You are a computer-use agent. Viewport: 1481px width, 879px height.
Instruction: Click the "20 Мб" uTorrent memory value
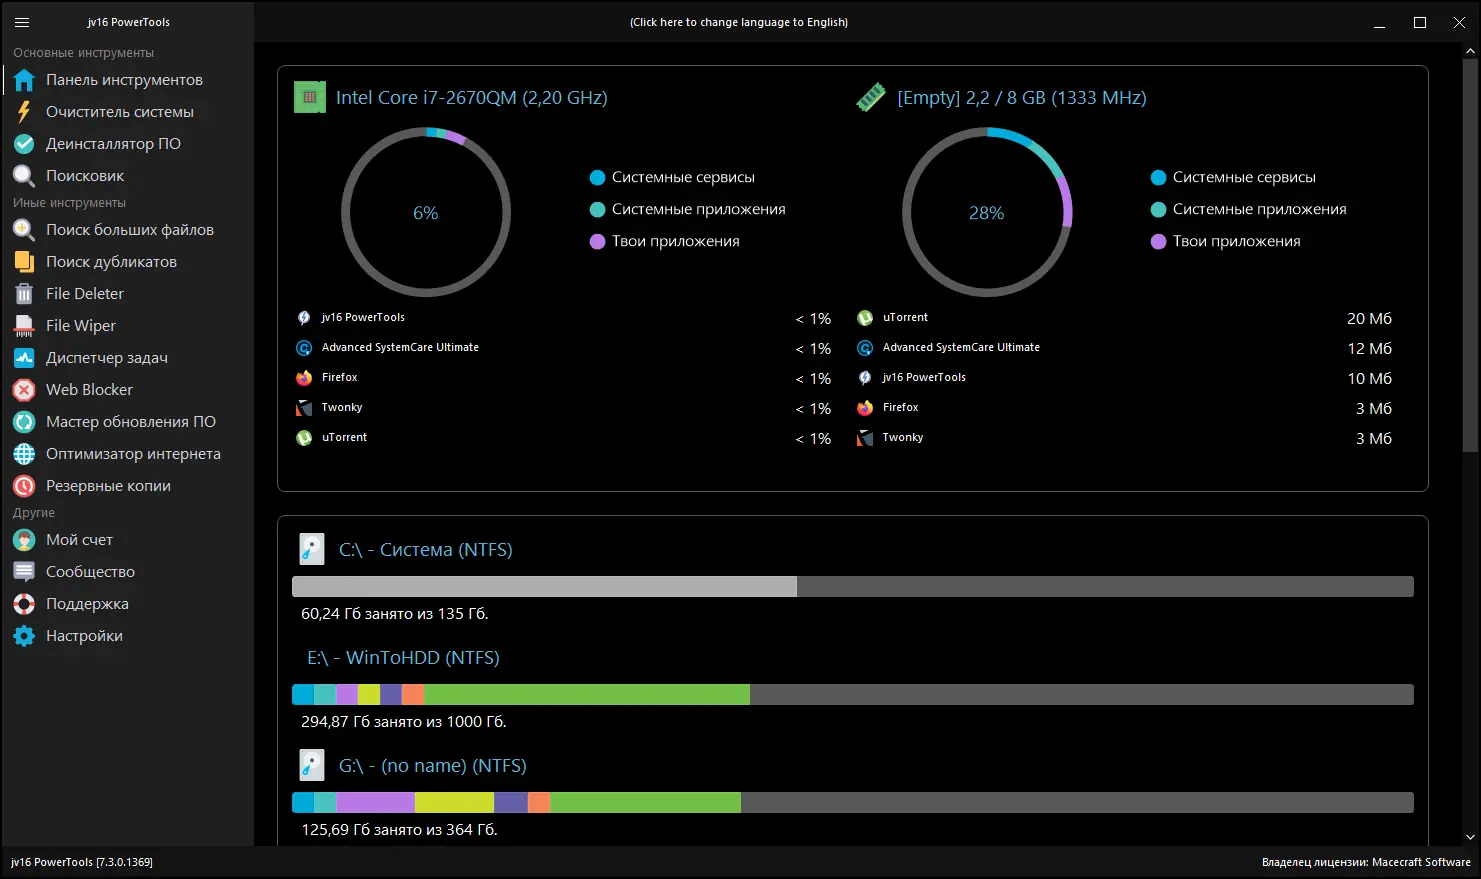pos(1369,319)
